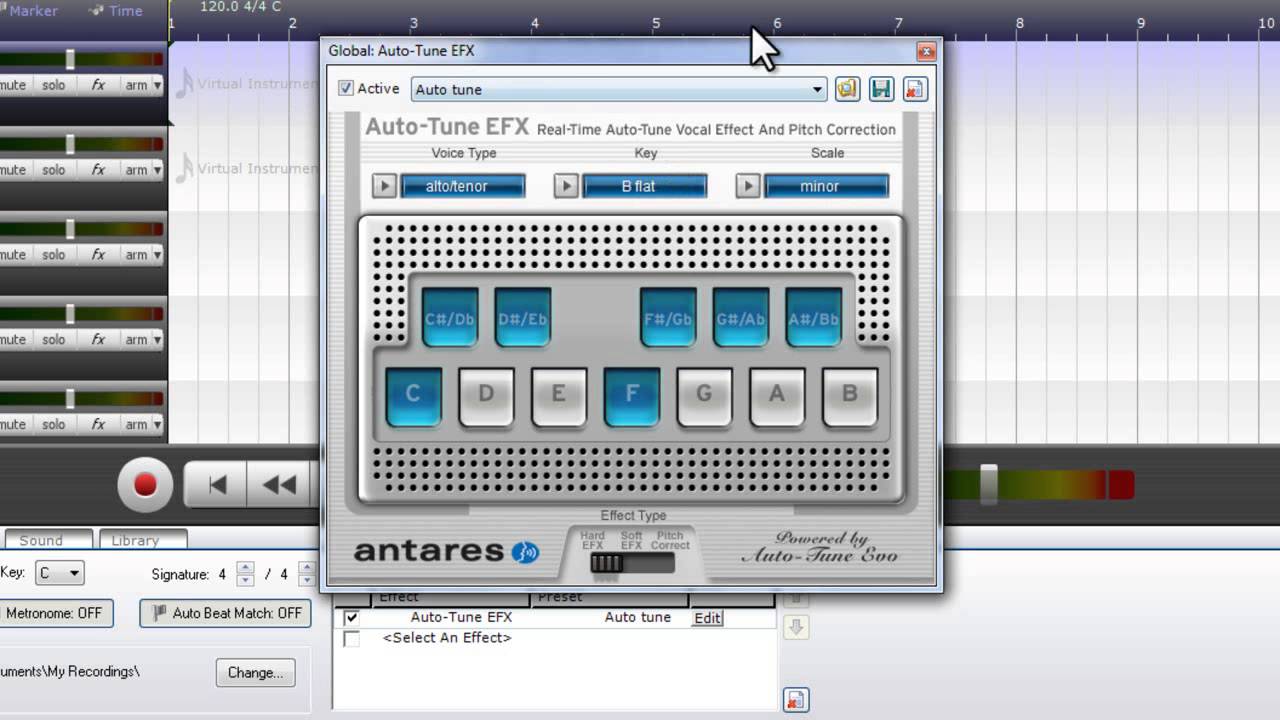The image size is (1280, 720).
Task: Enable the G note key
Action: (x=704, y=397)
